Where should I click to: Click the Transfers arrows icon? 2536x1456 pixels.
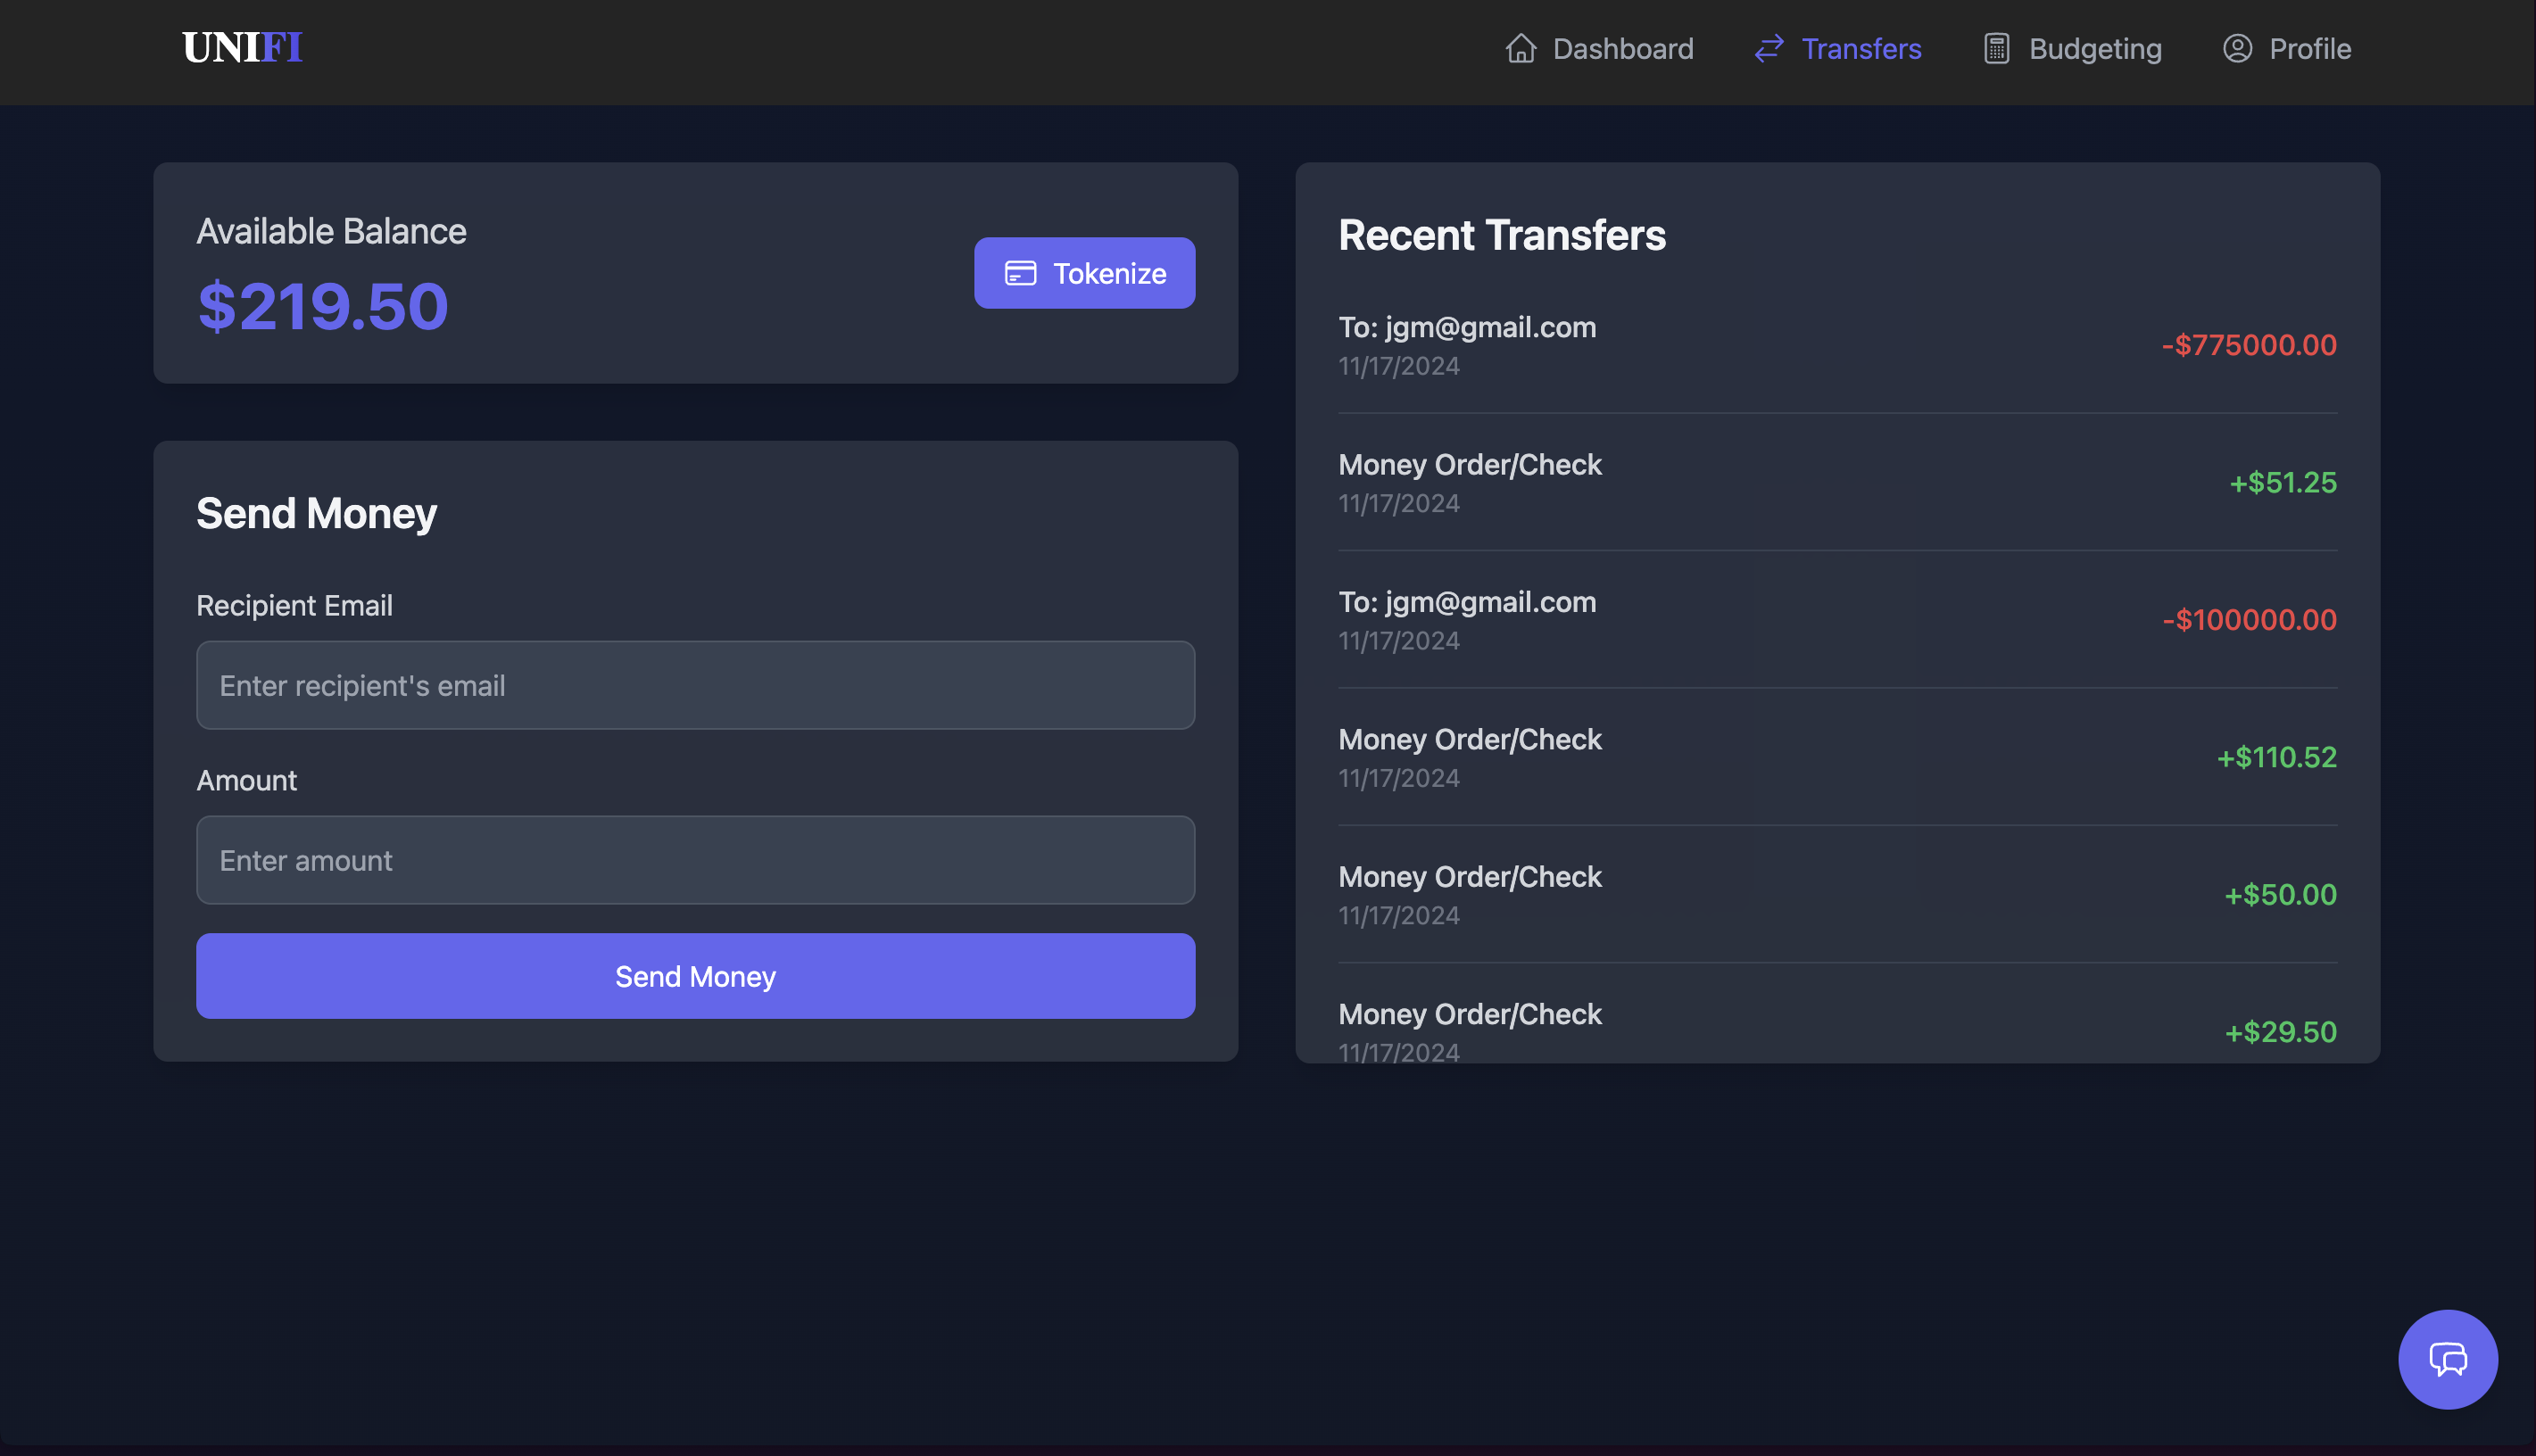click(1769, 48)
